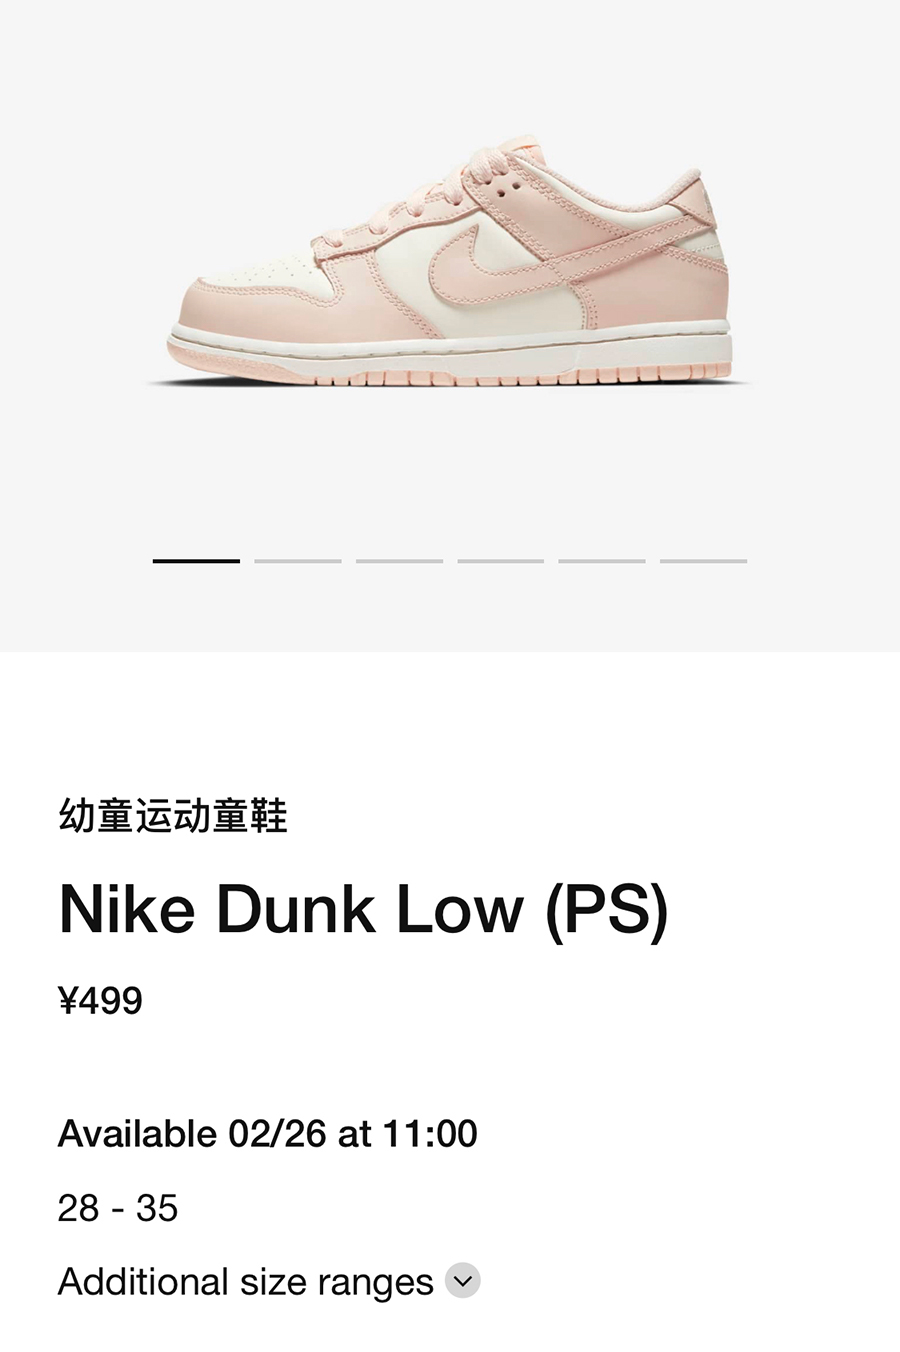This screenshot has width=900, height=1352.
Task: Tap the 幼童运动童鞋 category label
Action: [x=173, y=816]
